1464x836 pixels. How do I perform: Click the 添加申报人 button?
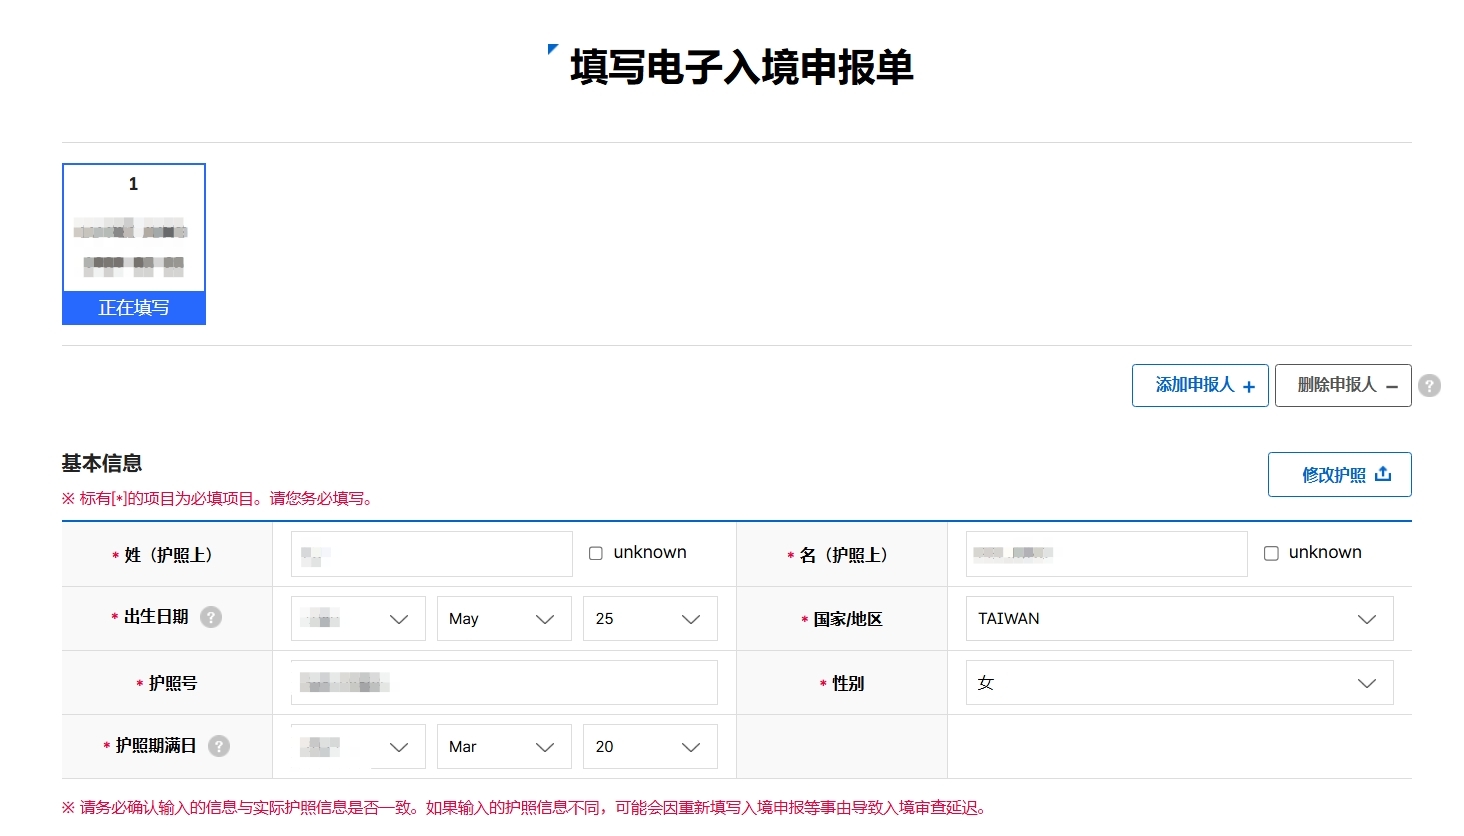click(1200, 386)
